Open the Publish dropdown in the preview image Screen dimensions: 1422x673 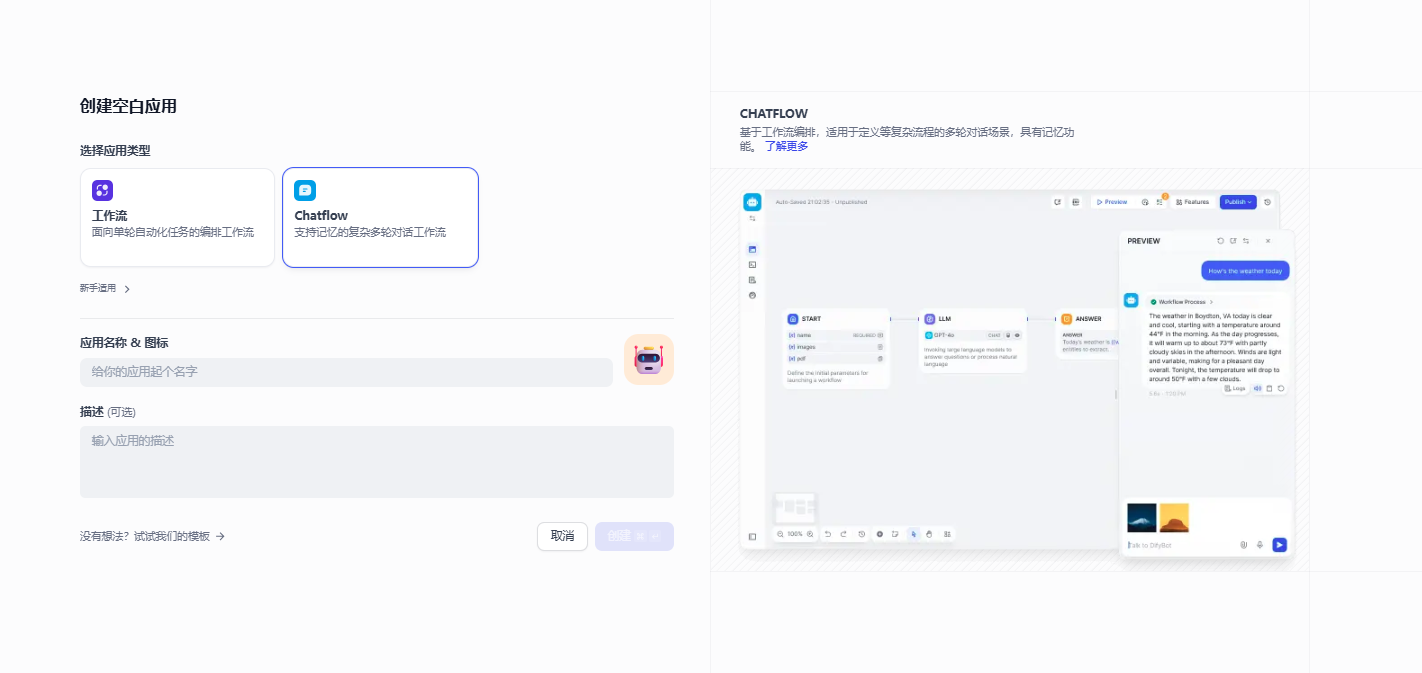pos(1238,202)
